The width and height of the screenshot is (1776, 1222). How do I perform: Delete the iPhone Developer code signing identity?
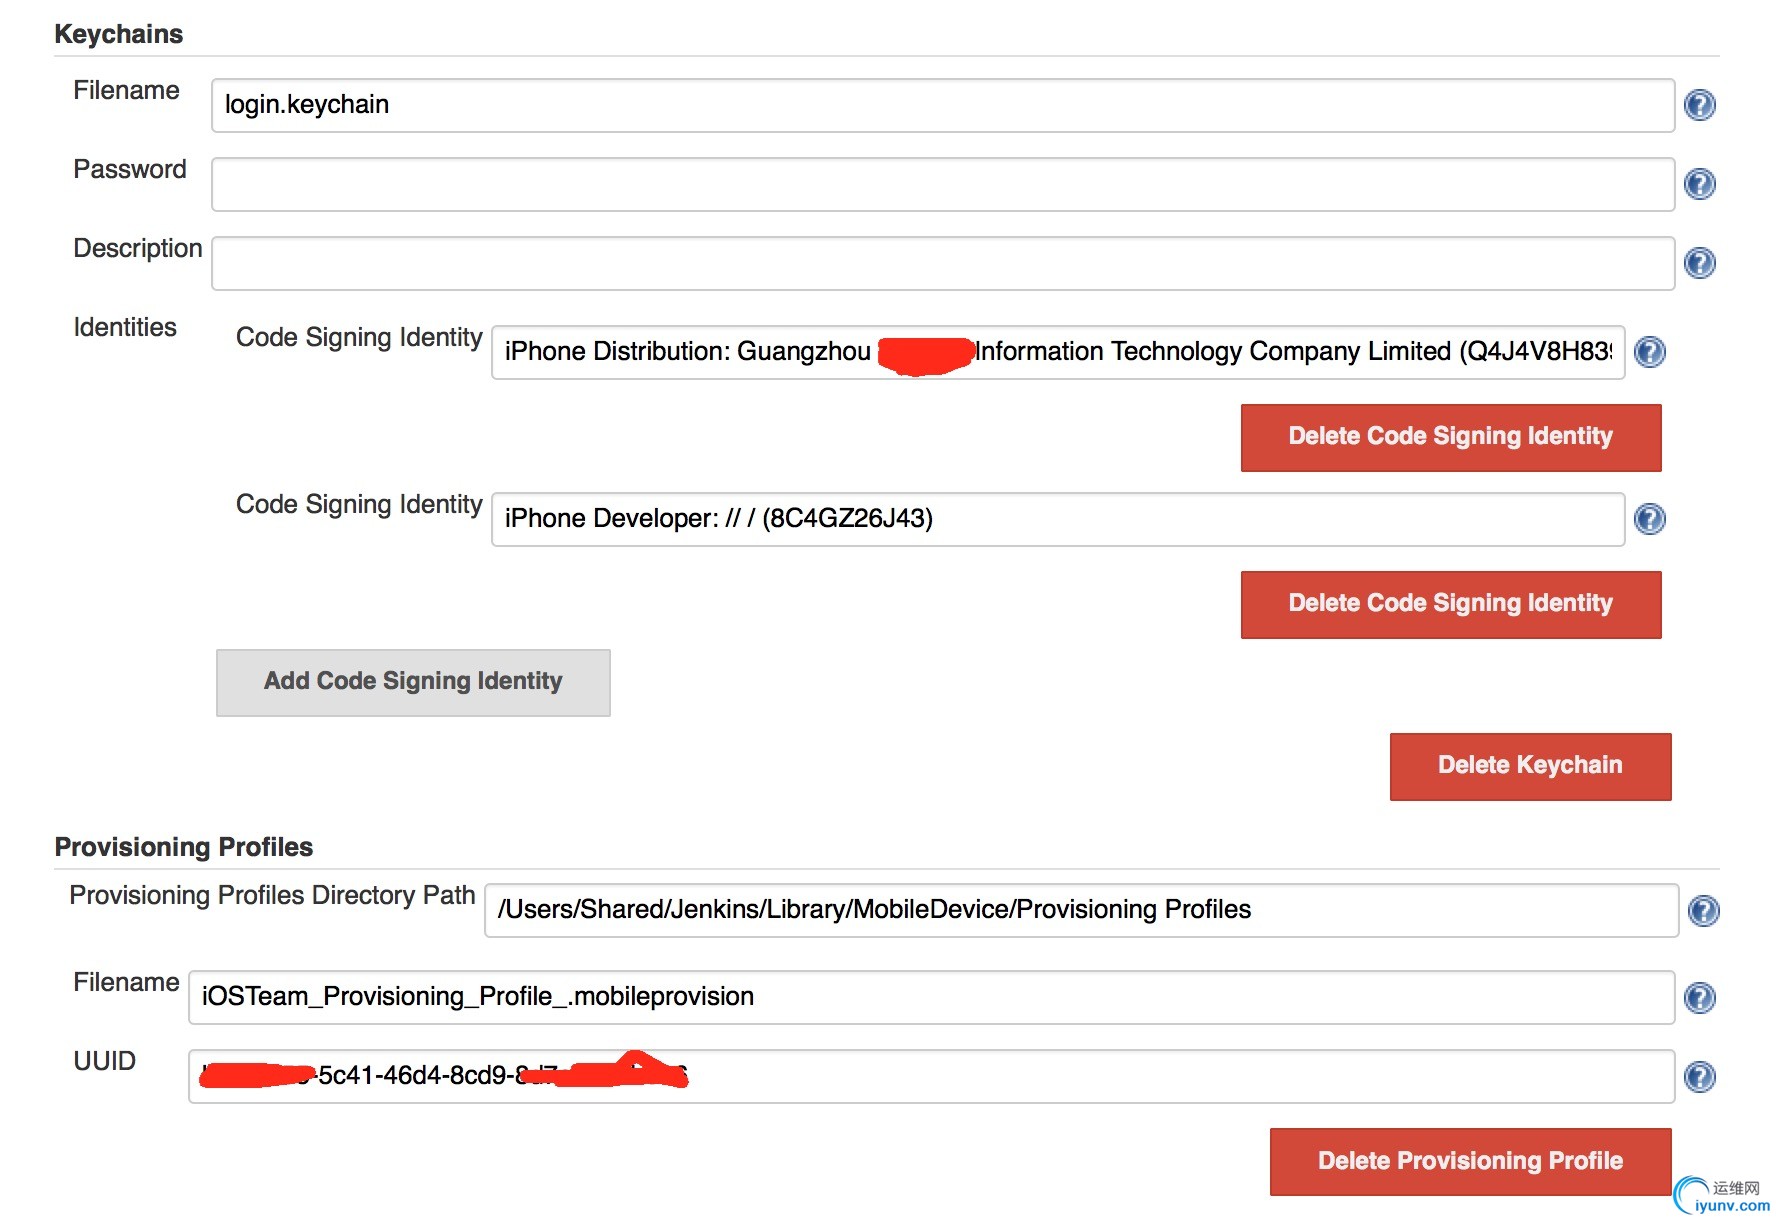point(1451,604)
